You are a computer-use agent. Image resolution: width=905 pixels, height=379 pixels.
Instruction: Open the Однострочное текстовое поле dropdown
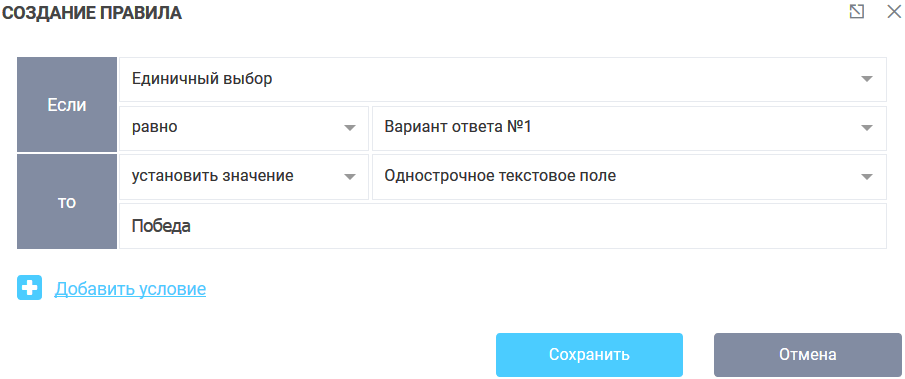pos(629,177)
